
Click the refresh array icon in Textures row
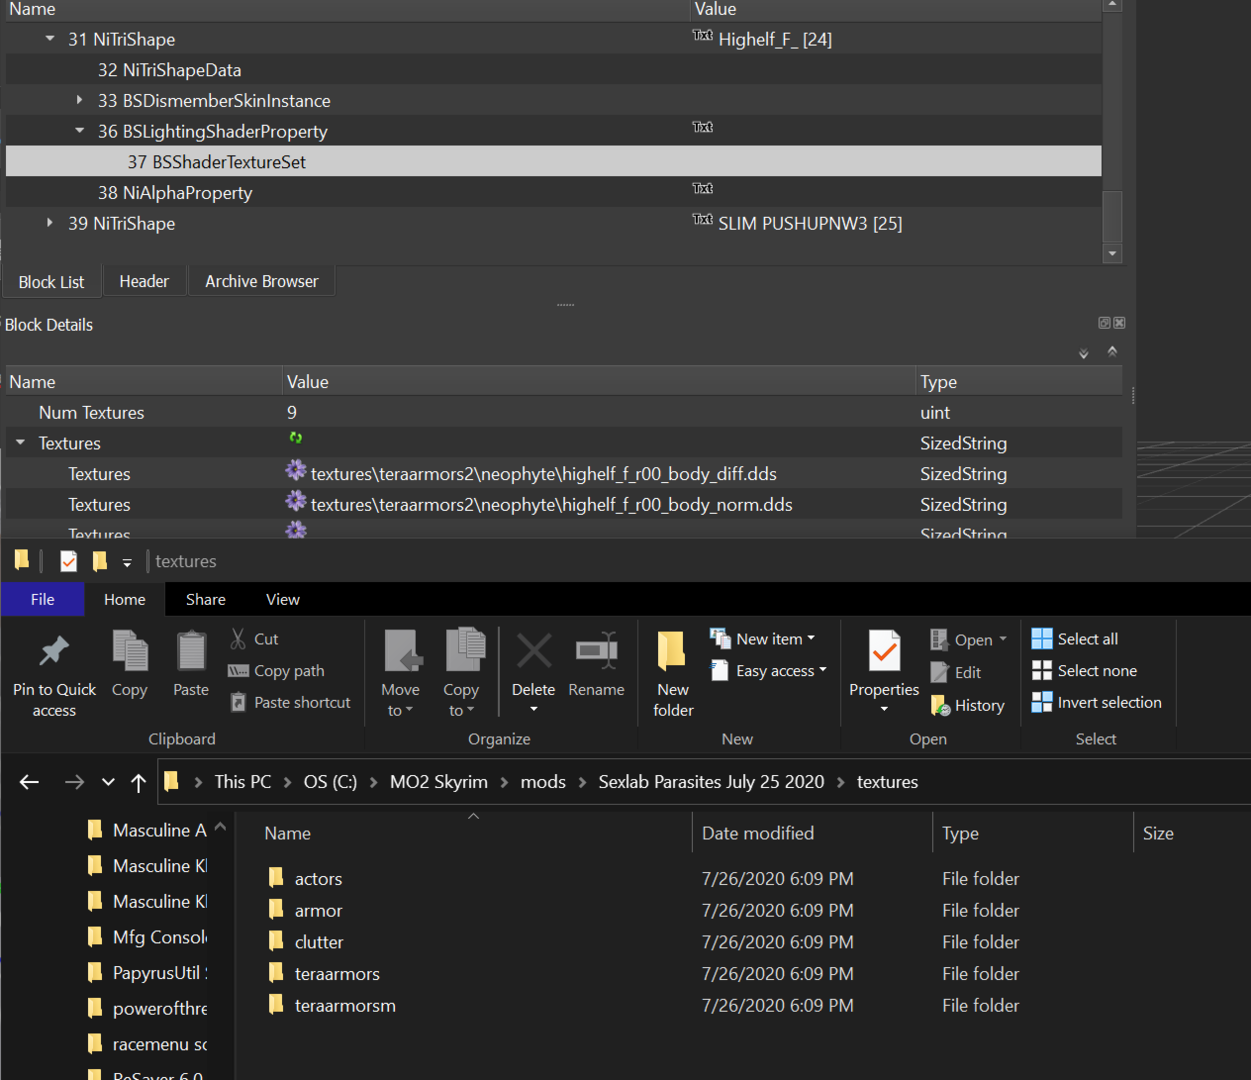coord(296,438)
